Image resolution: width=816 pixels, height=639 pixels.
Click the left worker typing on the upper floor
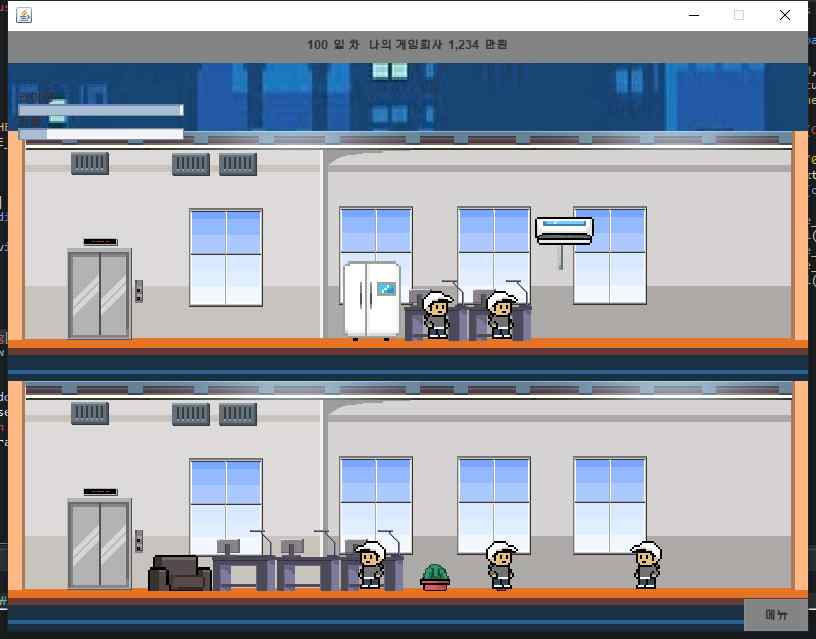click(x=435, y=310)
